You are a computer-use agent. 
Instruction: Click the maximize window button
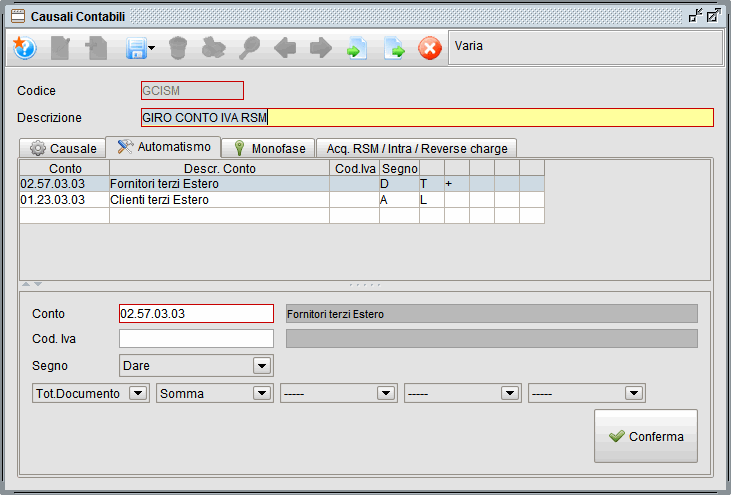tap(713, 16)
